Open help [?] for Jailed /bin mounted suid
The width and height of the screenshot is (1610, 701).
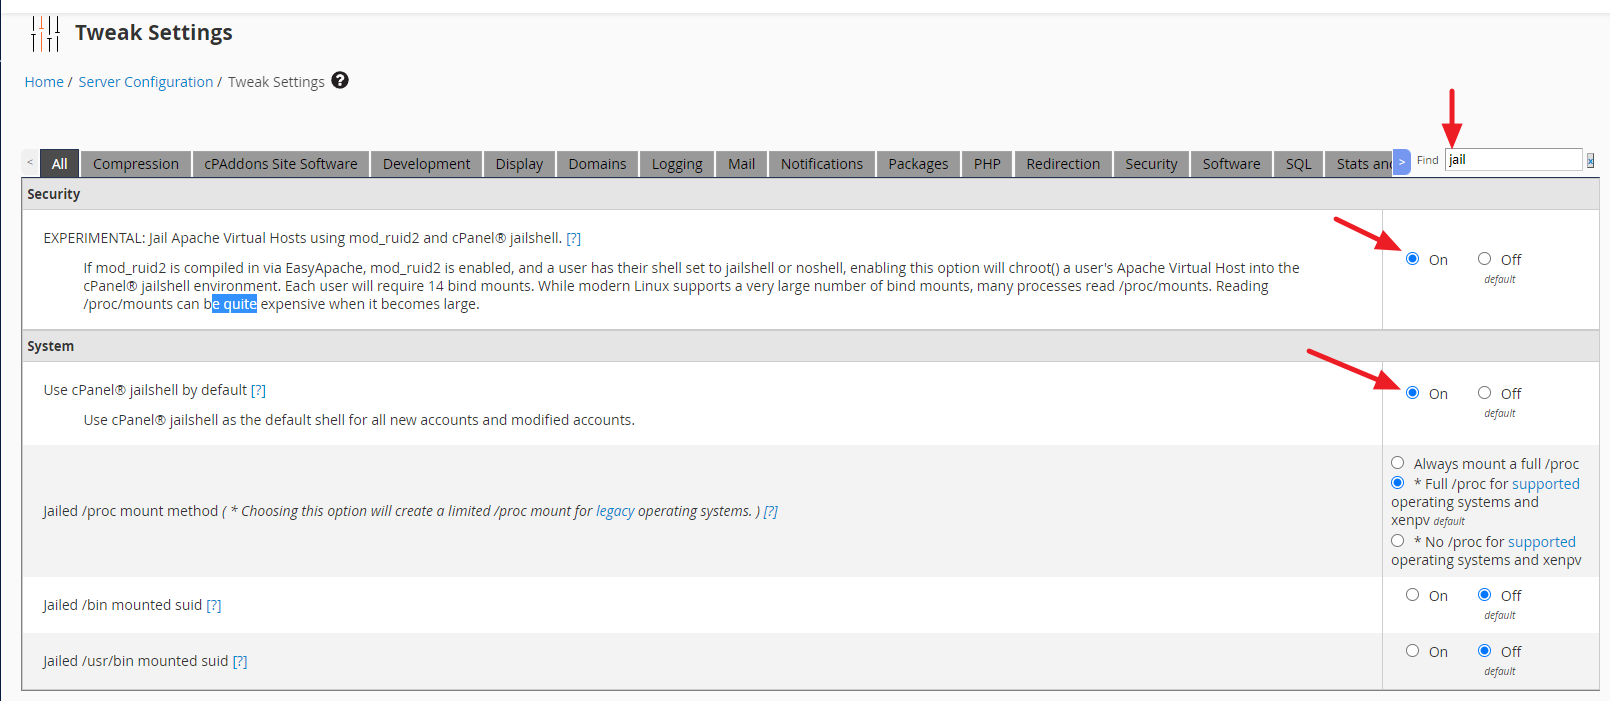click(x=214, y=605)
